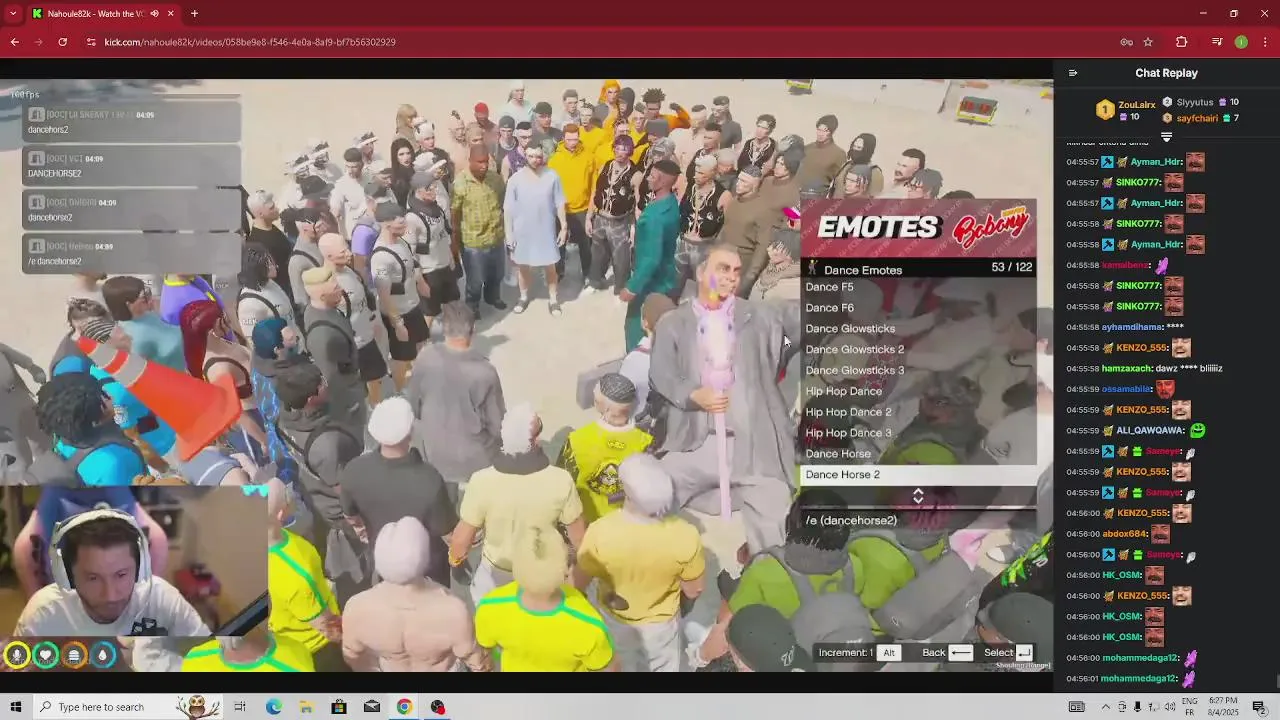Click sayfchairi in the chat leaderboard
This screenshot has width=1280, height=720.
coord(1197,118)
